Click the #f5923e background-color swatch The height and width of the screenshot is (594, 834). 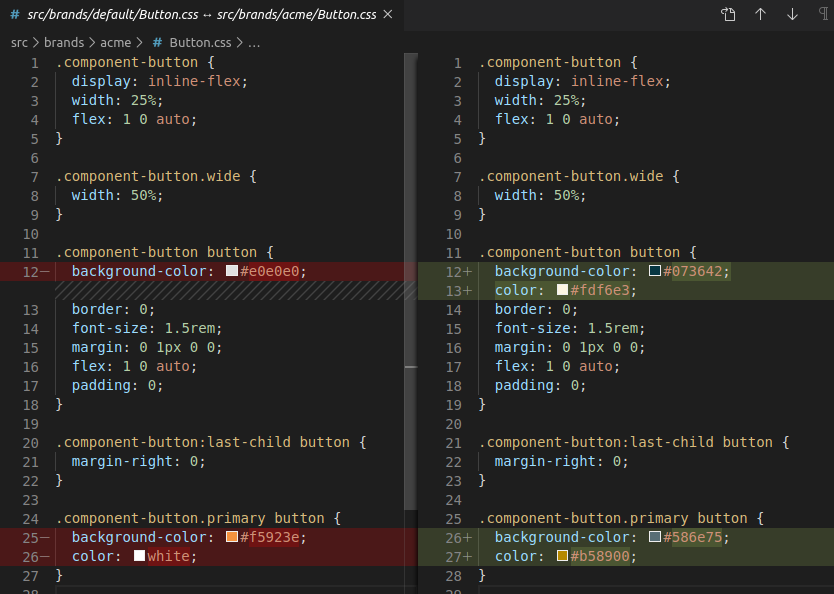[232, 537]
